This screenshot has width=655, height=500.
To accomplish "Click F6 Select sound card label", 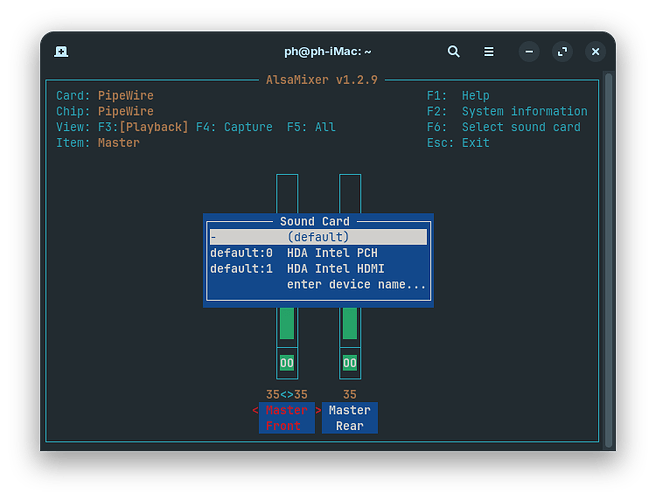I will (x=503, y=127).
